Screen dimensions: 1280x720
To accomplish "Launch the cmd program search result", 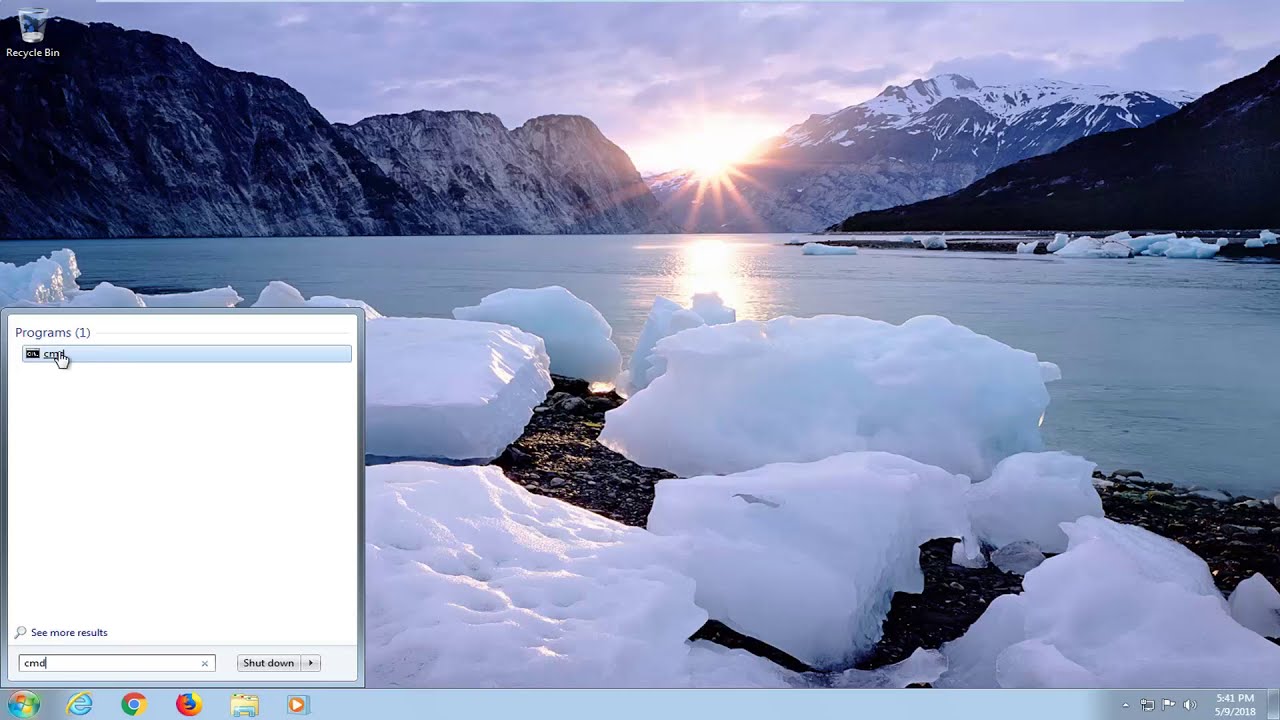I will 187,354.
